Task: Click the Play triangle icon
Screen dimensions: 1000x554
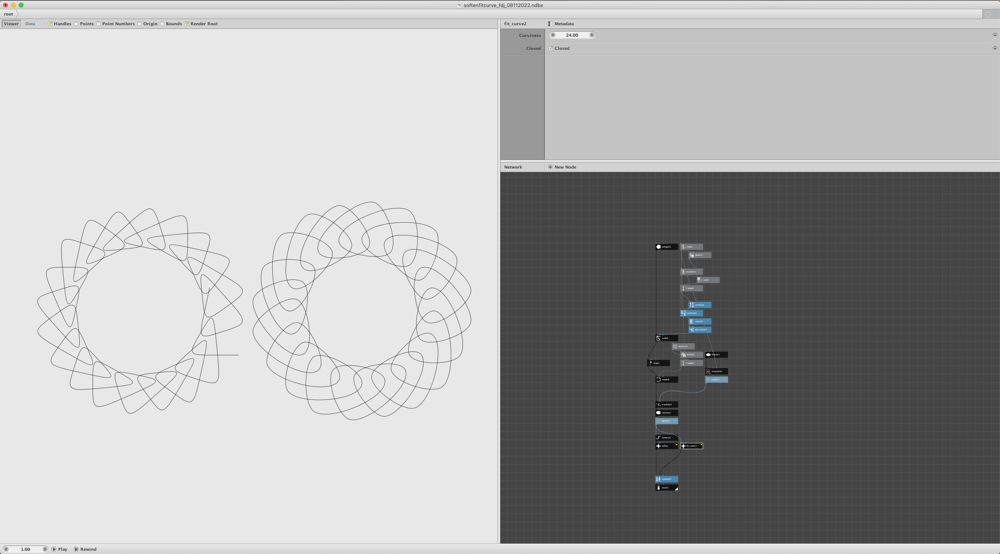Action: [54, 549]
